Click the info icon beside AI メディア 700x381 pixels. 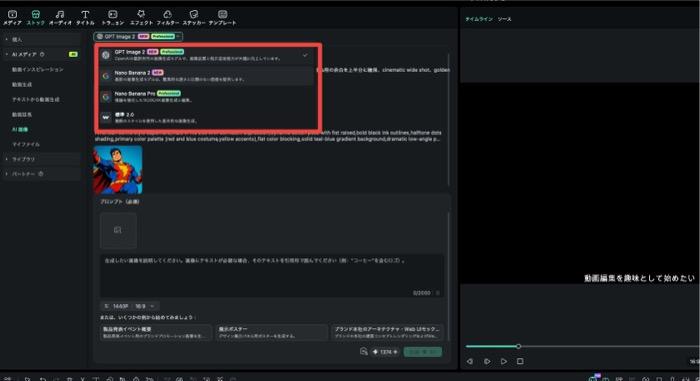click(x=42, y=54)
